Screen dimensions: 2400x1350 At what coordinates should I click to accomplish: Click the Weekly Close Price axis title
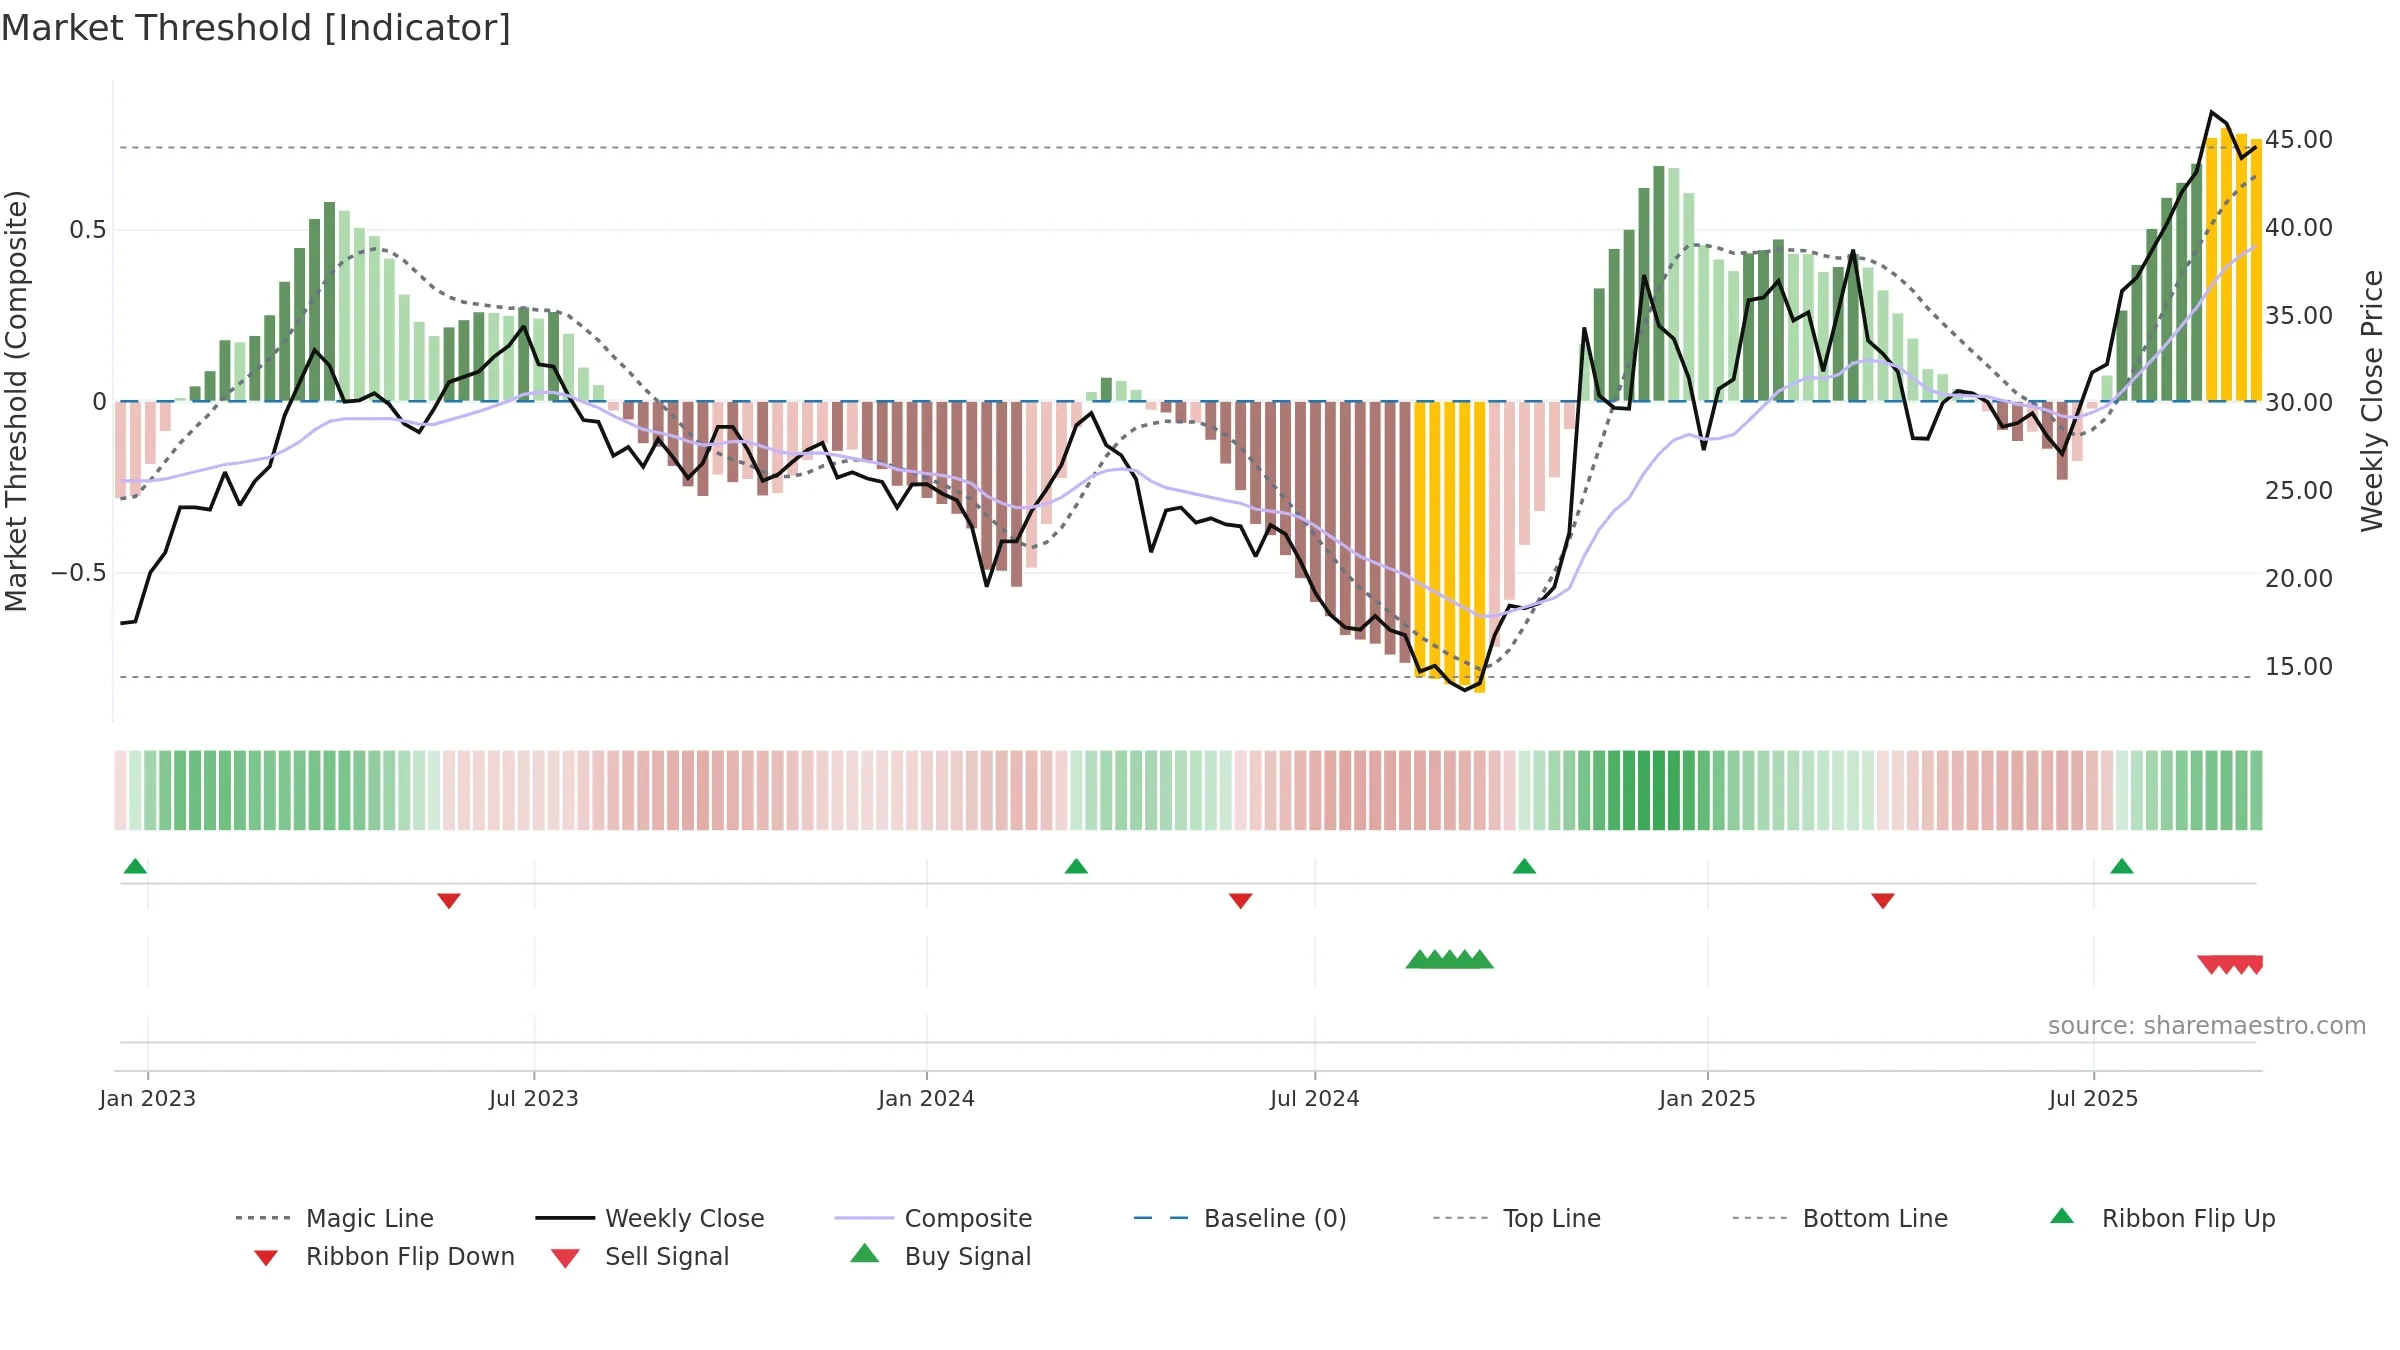pos(2372,400)
